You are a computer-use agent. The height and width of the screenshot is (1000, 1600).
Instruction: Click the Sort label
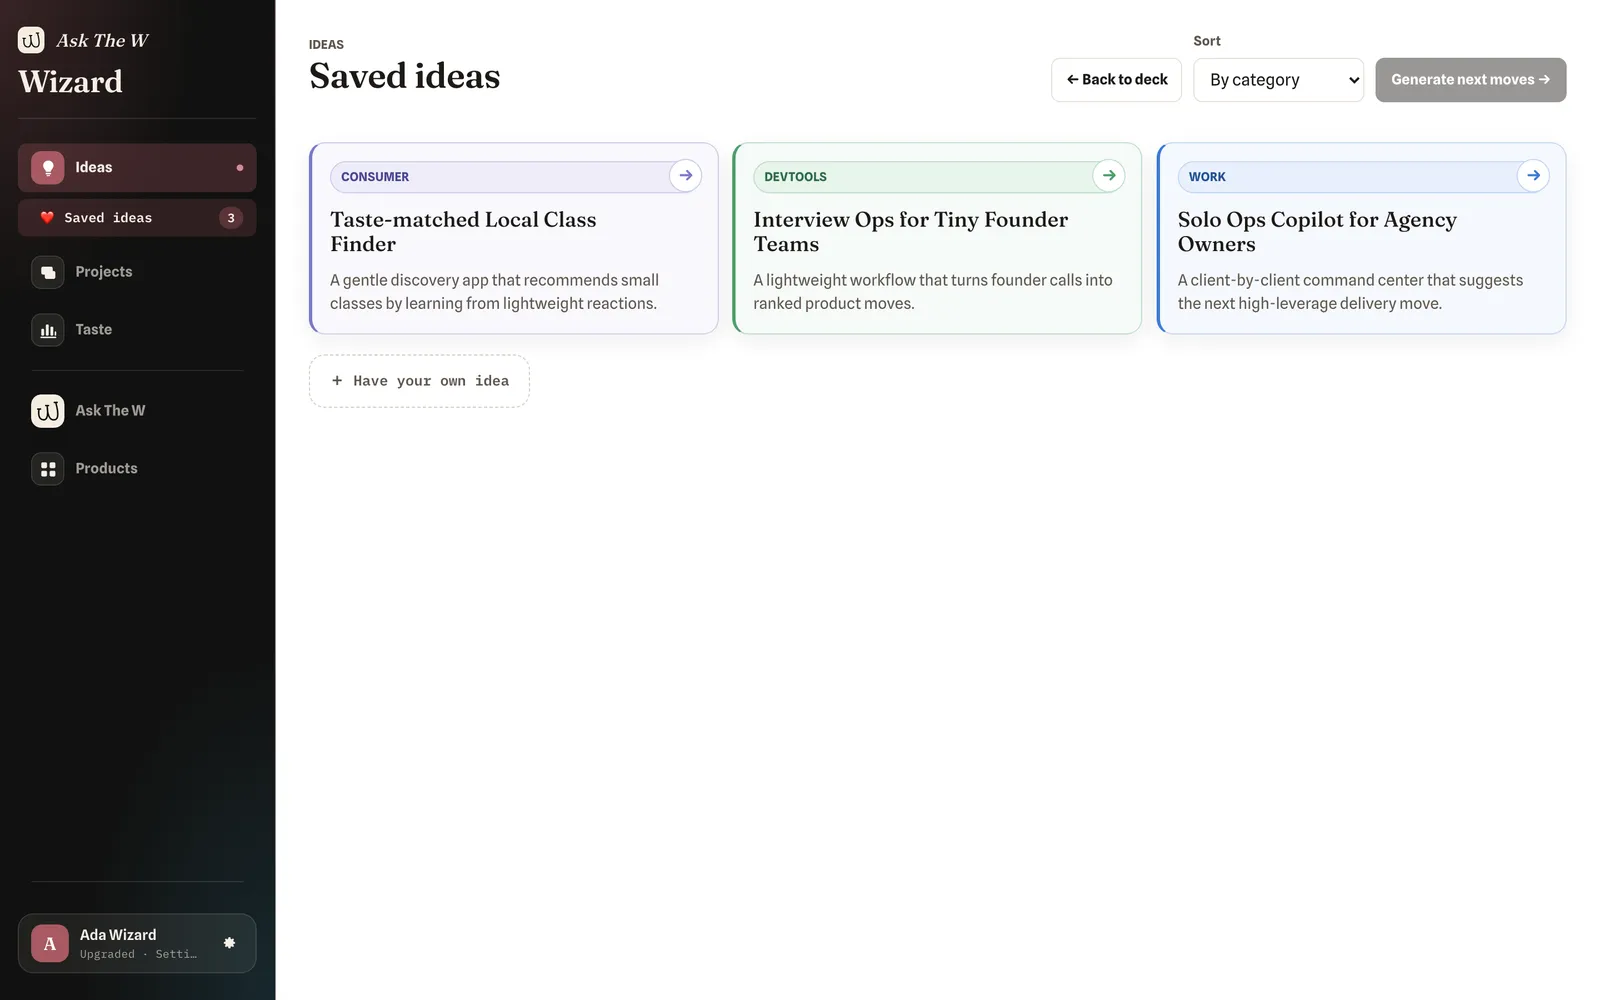point(1206,41)
